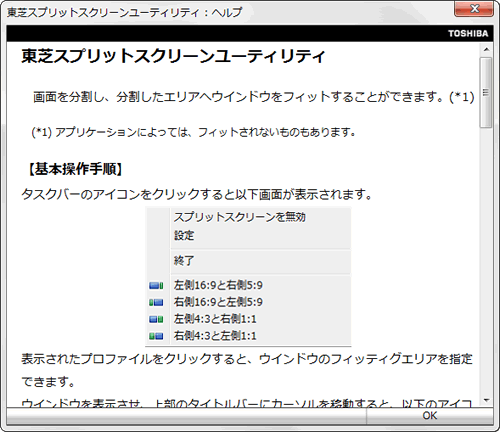The image size is (500, 432).
Task: Click the 表示されたプロファイル paragraph
Action: point(247,370)
